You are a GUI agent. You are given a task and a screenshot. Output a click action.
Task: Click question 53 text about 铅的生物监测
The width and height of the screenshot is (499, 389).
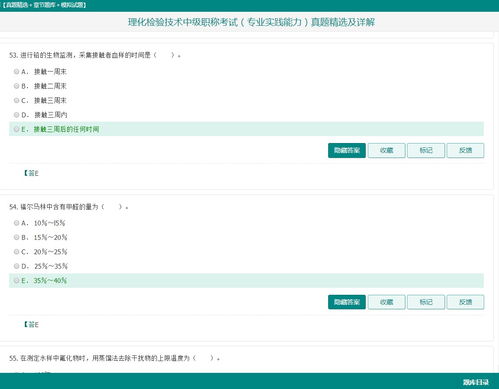pyautogui.click(x=95, y=55)
